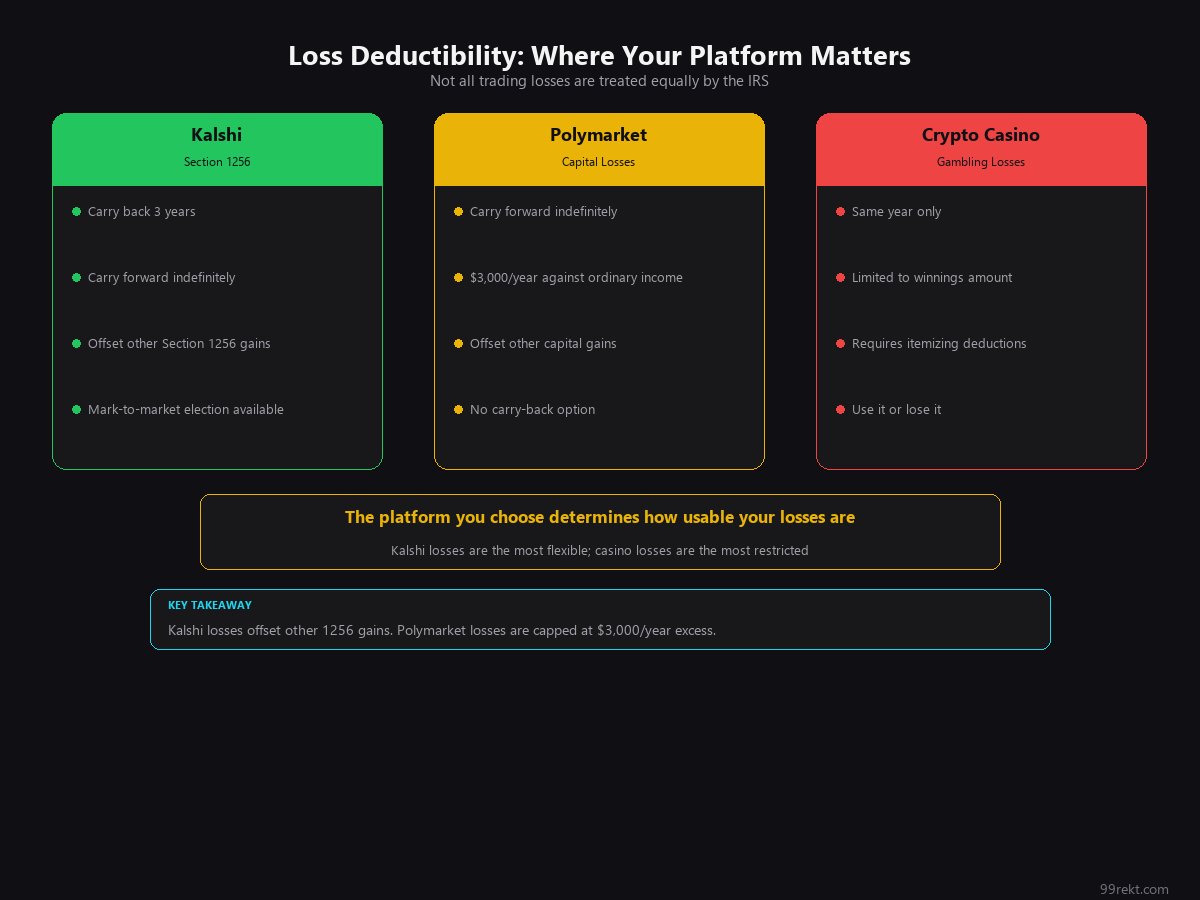Select the red dot next to Use it or lose it
This screenshot has height=900, width=1200.
(x=840, y=409)
